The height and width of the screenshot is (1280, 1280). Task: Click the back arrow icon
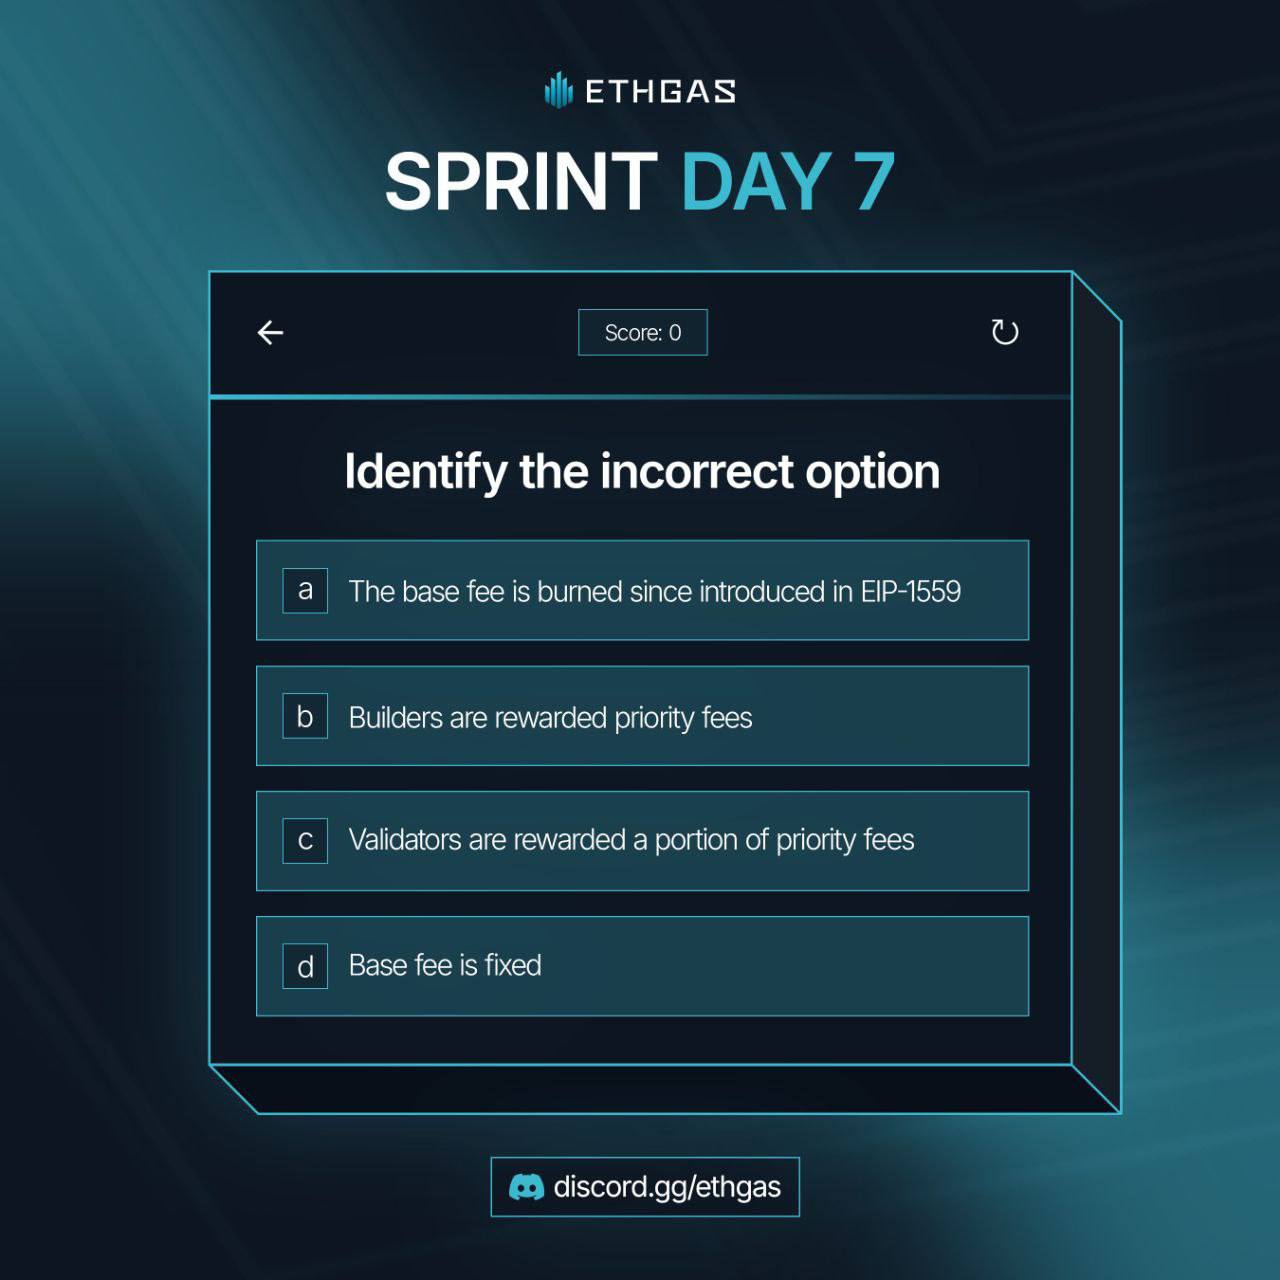click(x=271, y=332)
